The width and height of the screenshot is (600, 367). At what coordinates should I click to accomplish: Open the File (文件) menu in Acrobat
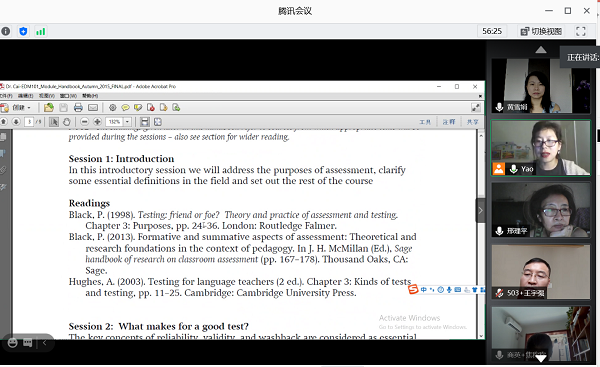coord(5,96)
